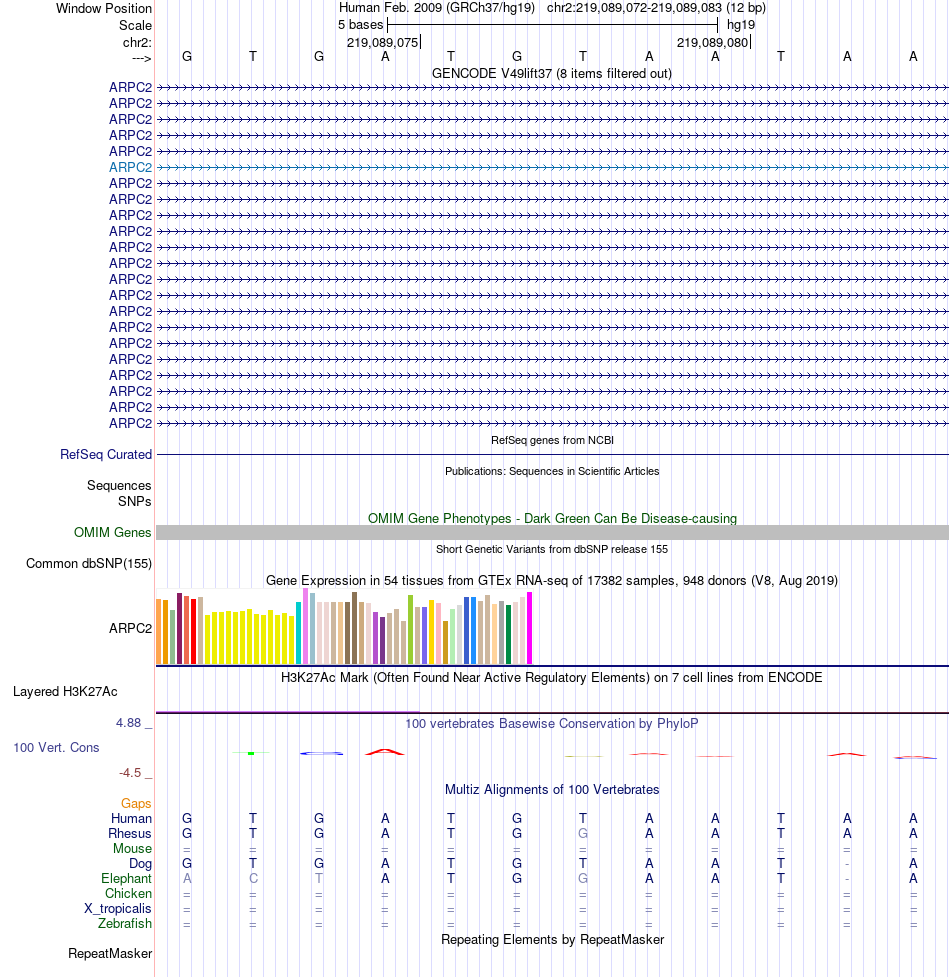Click the gray OMIM Genes bar

552,532
